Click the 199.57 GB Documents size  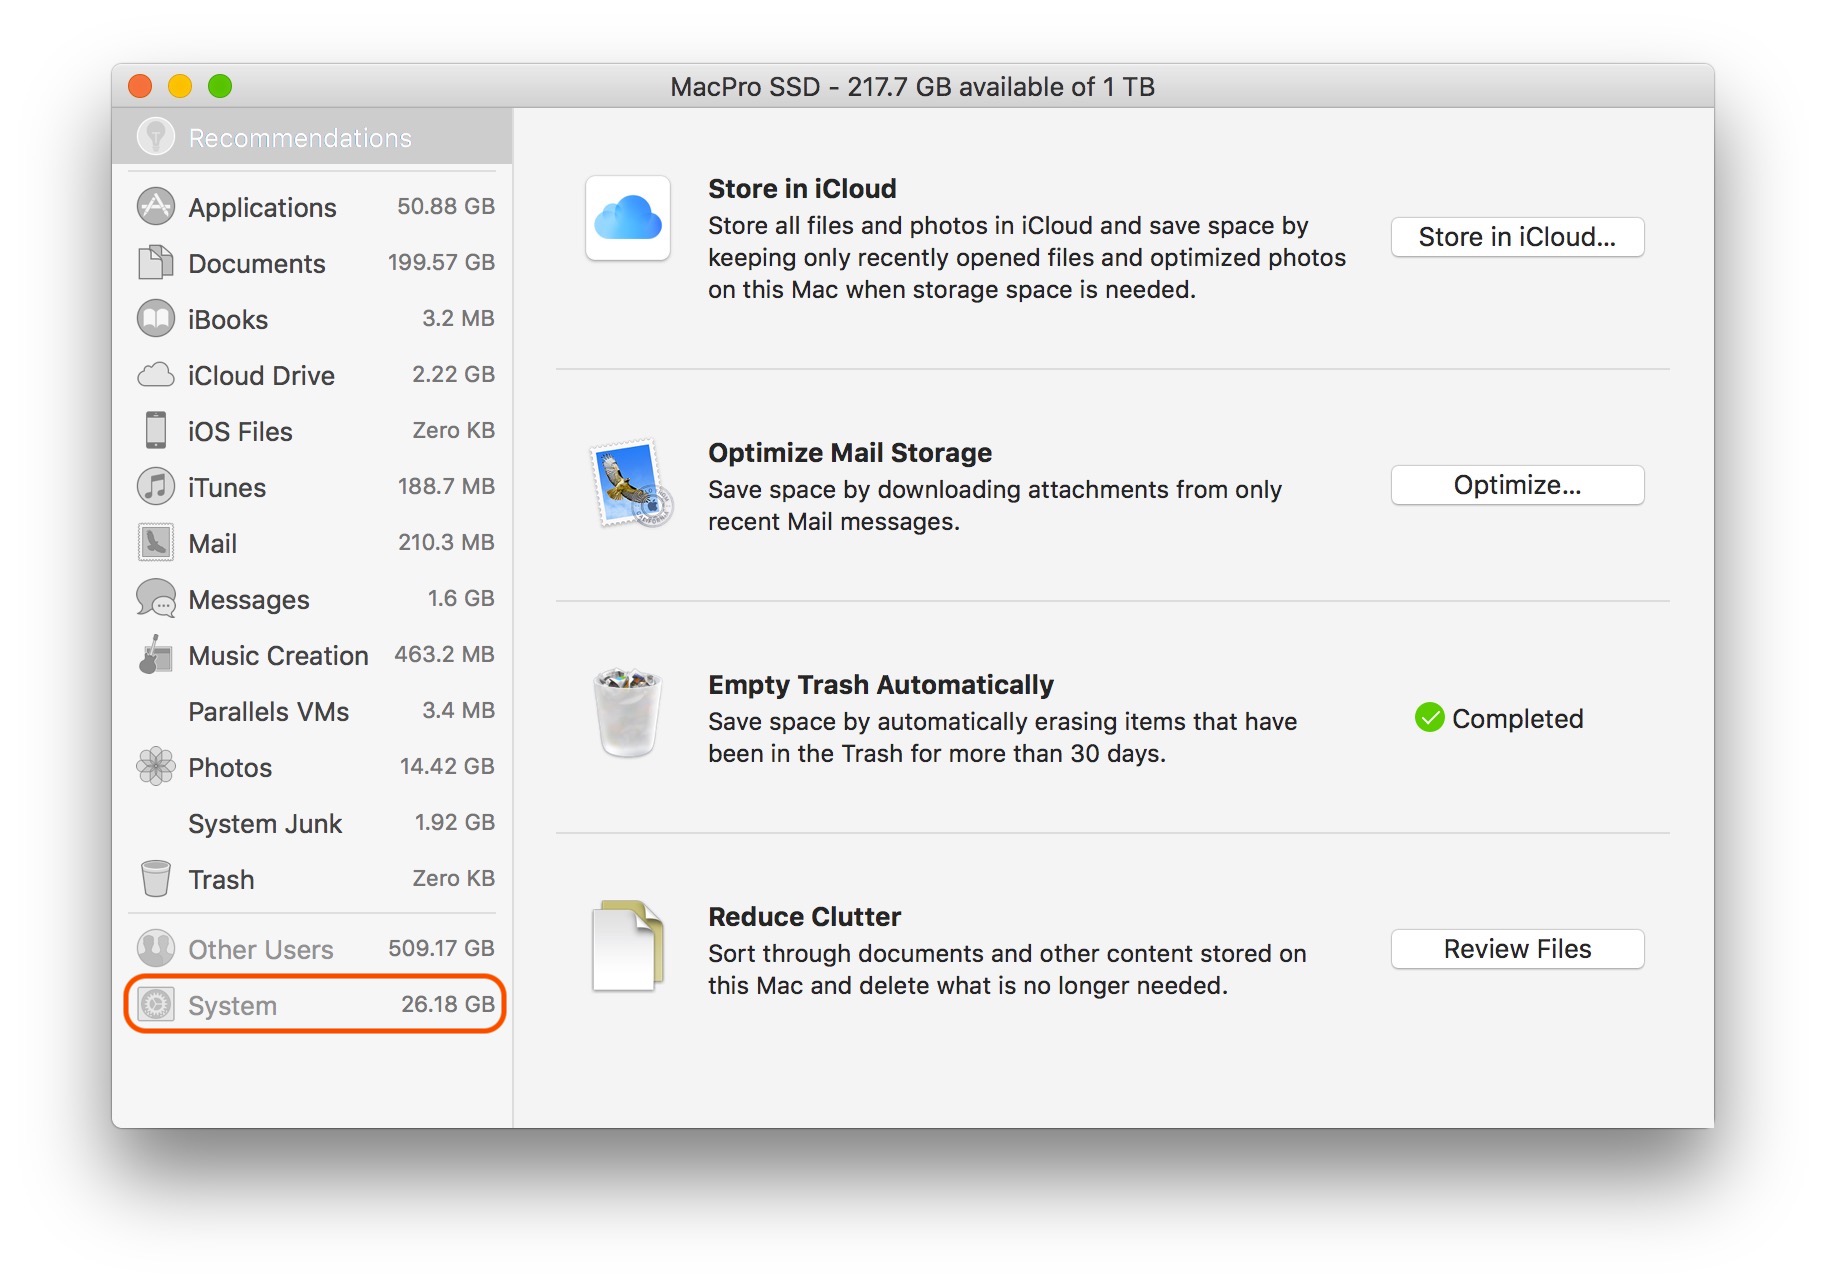tap(441, 262)
